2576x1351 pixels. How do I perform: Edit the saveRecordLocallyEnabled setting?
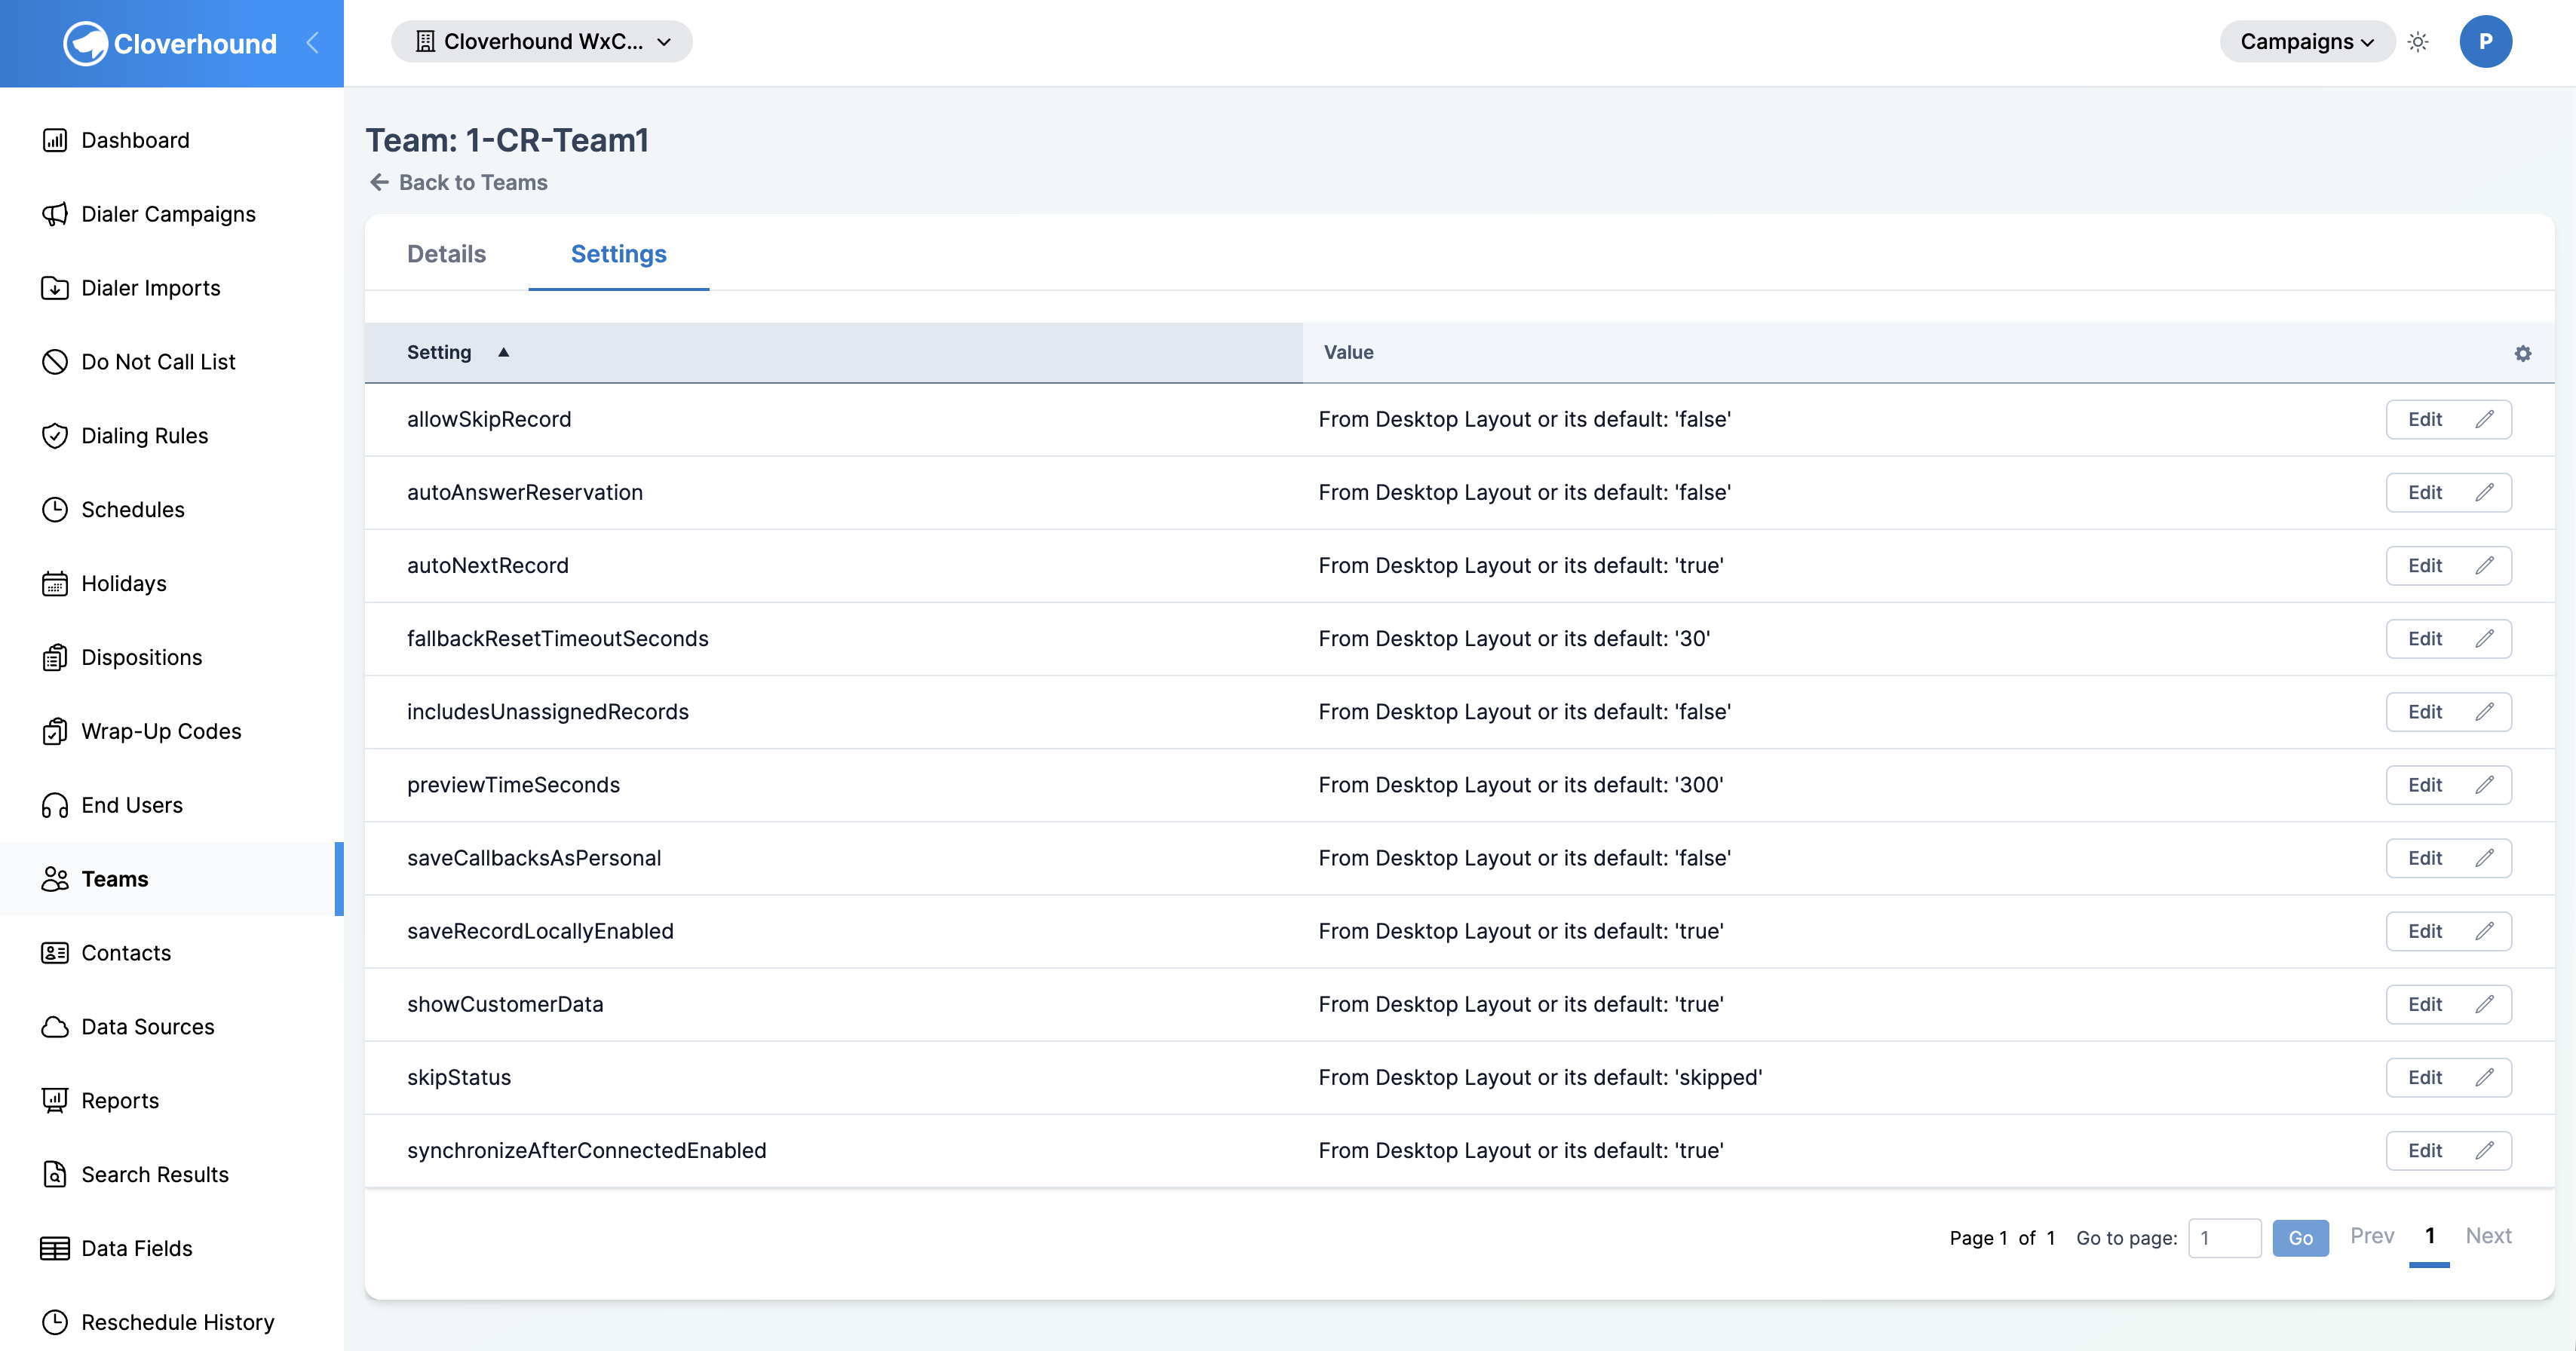point(2448,931)
